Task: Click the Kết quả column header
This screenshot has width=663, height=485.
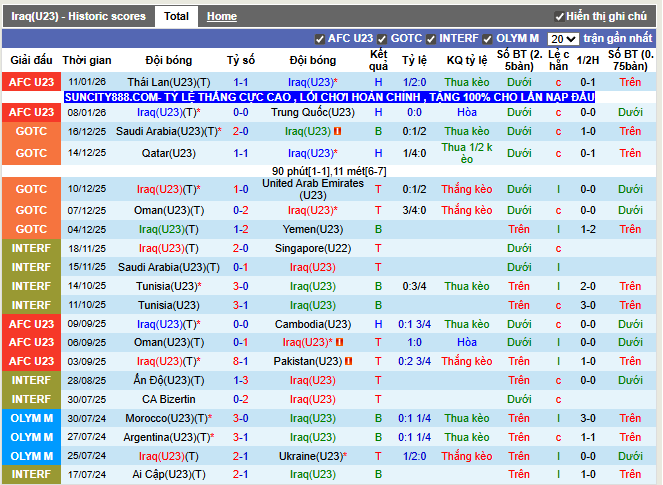Action: [x=378, y=60]
